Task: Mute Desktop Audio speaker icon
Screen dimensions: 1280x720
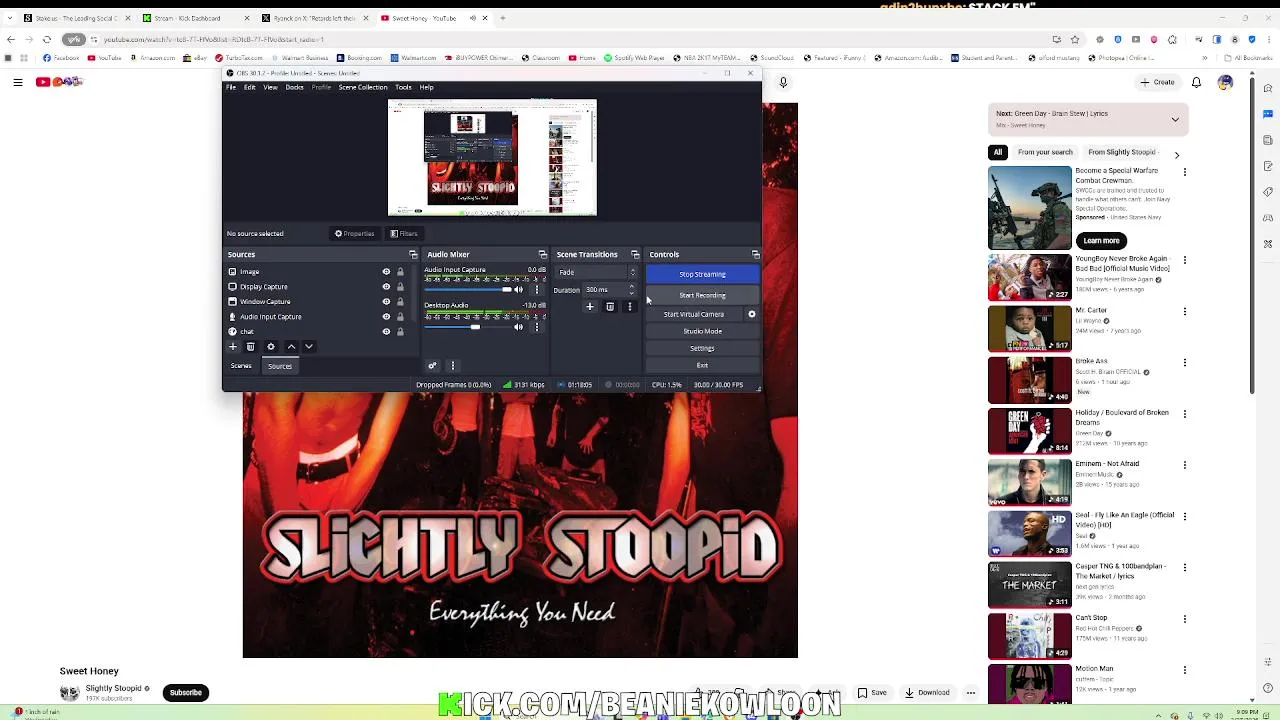Action: pos(518,327)
